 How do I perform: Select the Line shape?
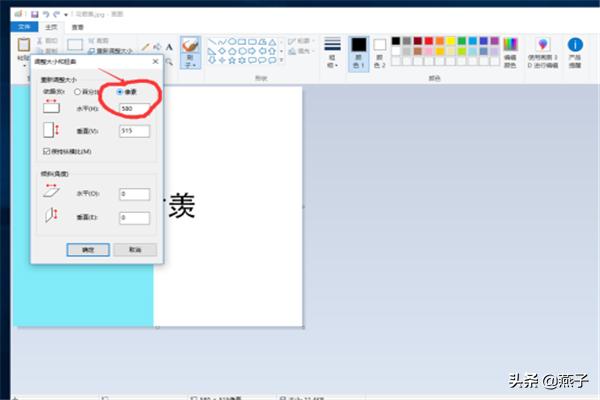click(x=212, y=42)
